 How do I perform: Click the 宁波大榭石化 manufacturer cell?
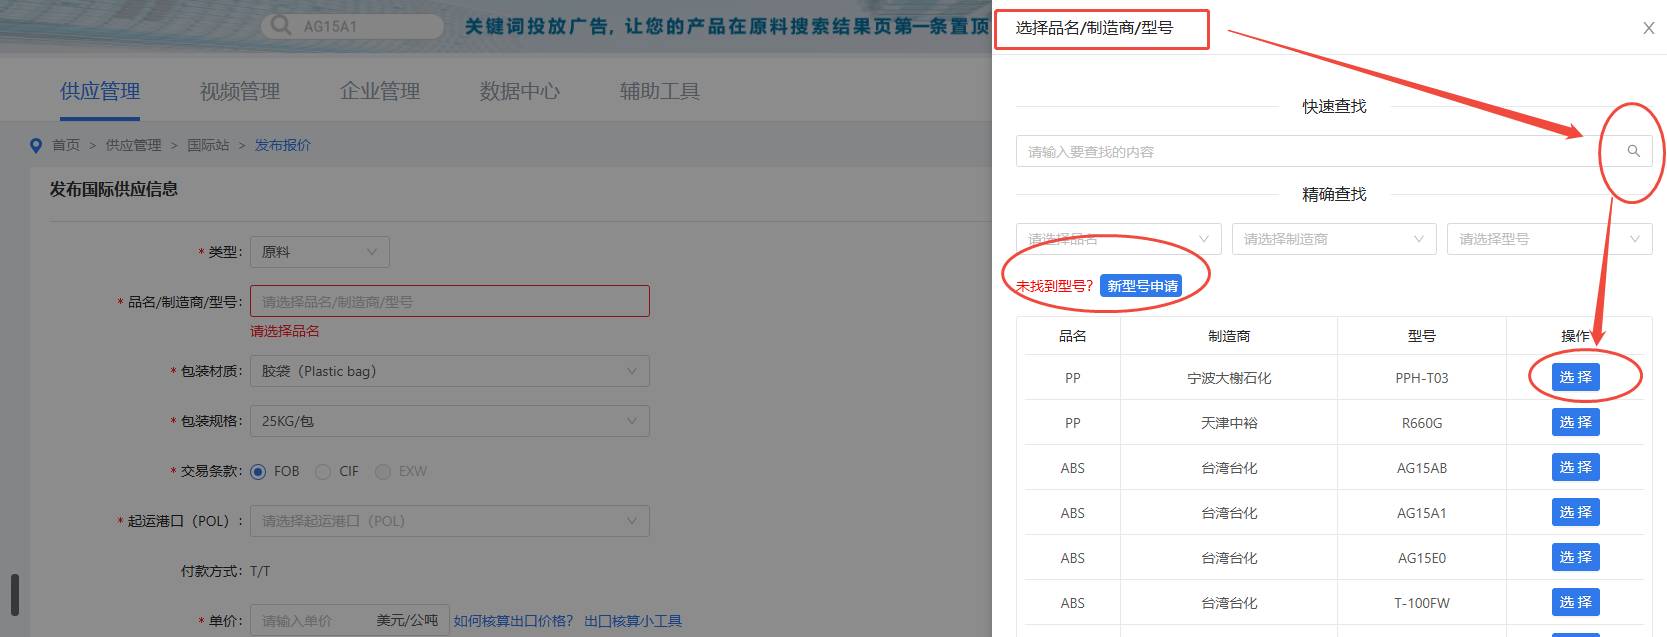[1229, 378]
